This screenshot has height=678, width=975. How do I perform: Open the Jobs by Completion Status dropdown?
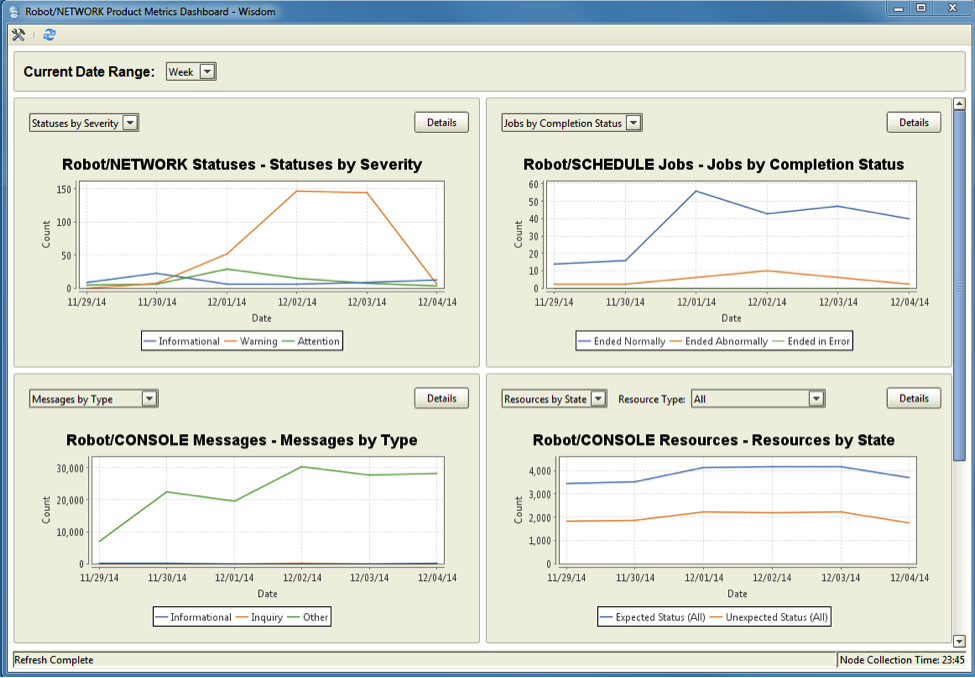[571, 123]
